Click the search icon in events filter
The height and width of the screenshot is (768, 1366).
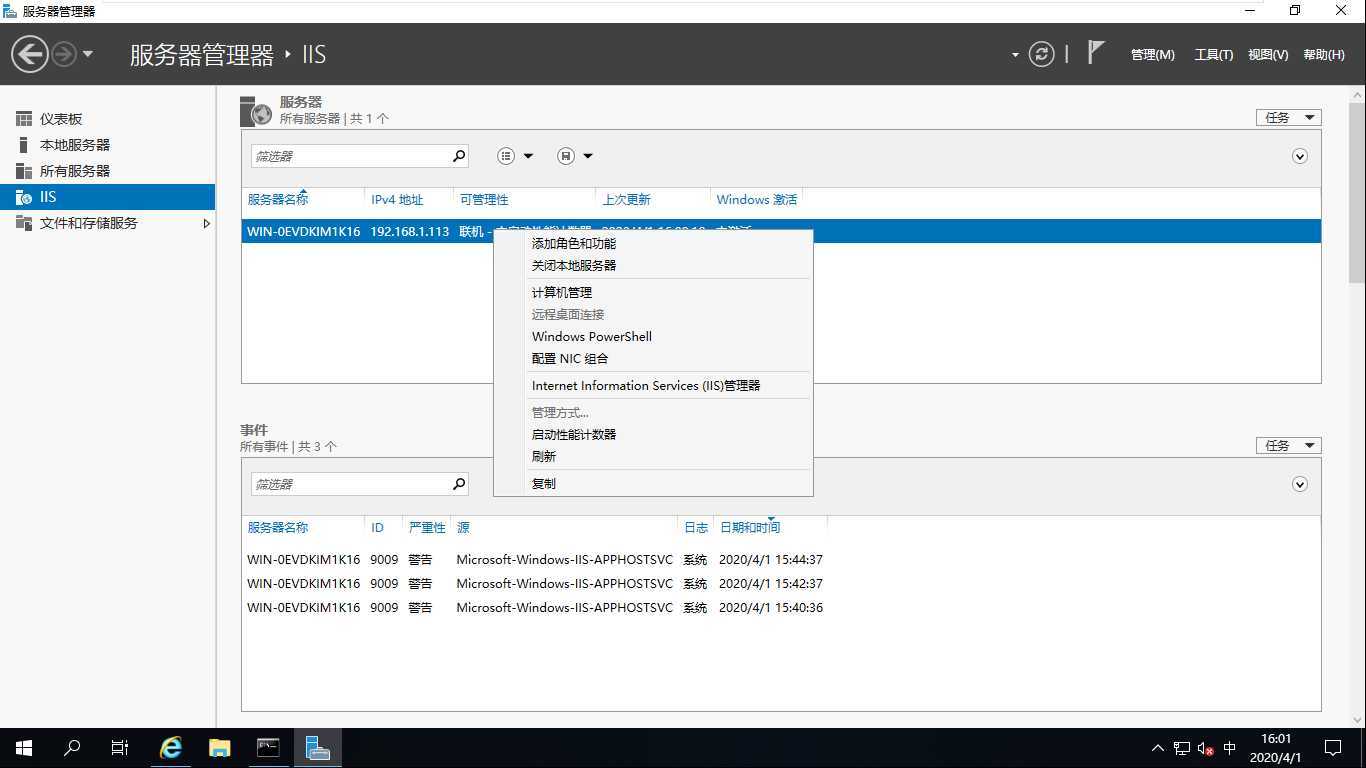[x=459, y=484]
